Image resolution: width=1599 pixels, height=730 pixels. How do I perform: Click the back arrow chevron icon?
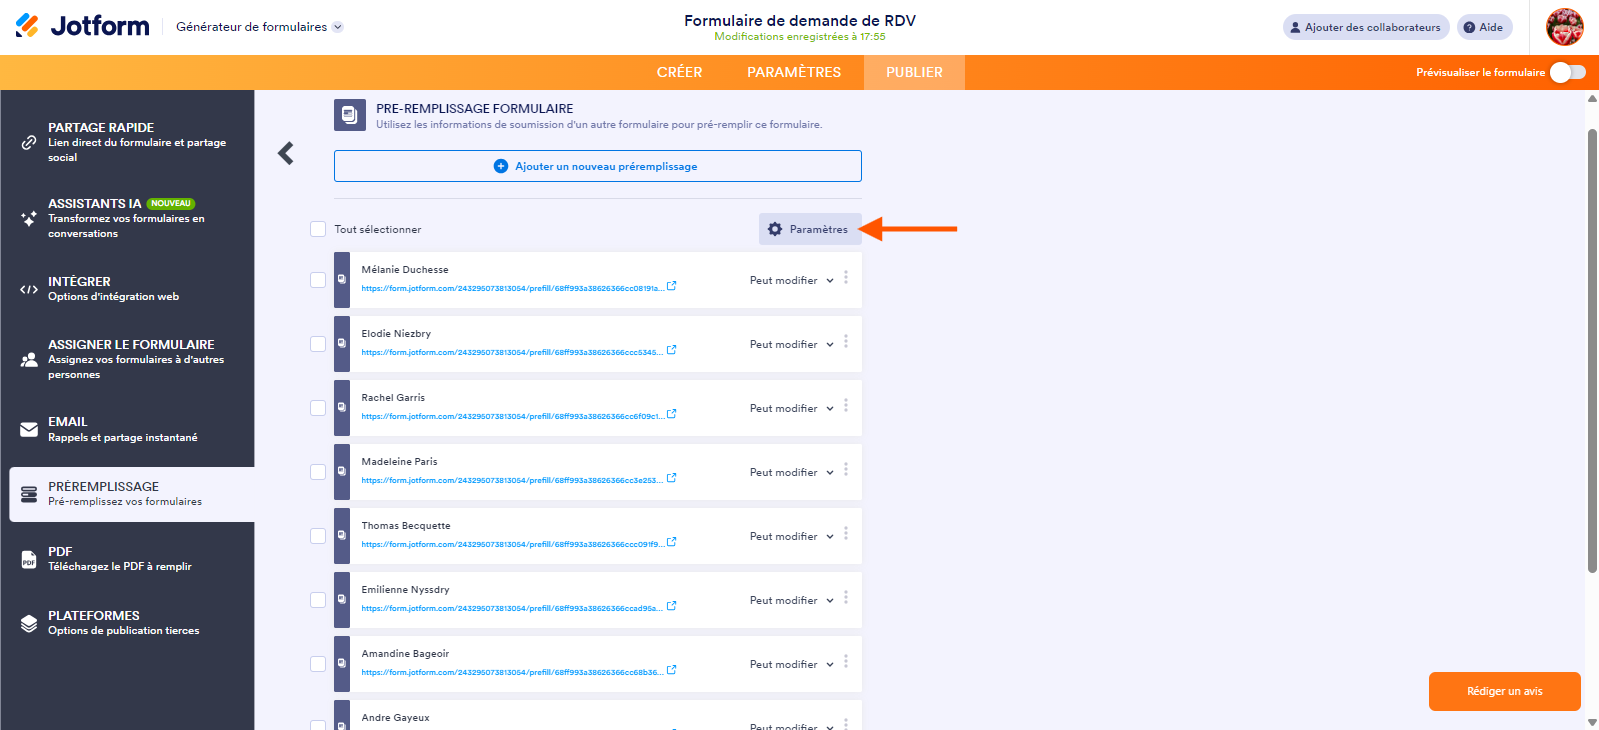coord(286,153)
